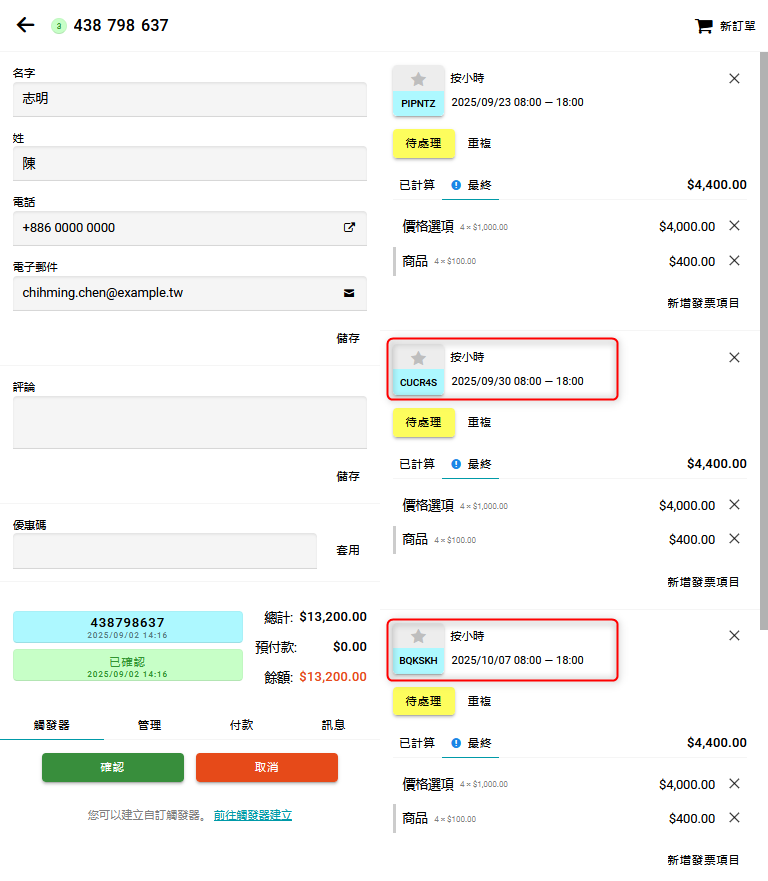
Task: Click 套用 to apply the coupon code
Action: pos(347,551)
